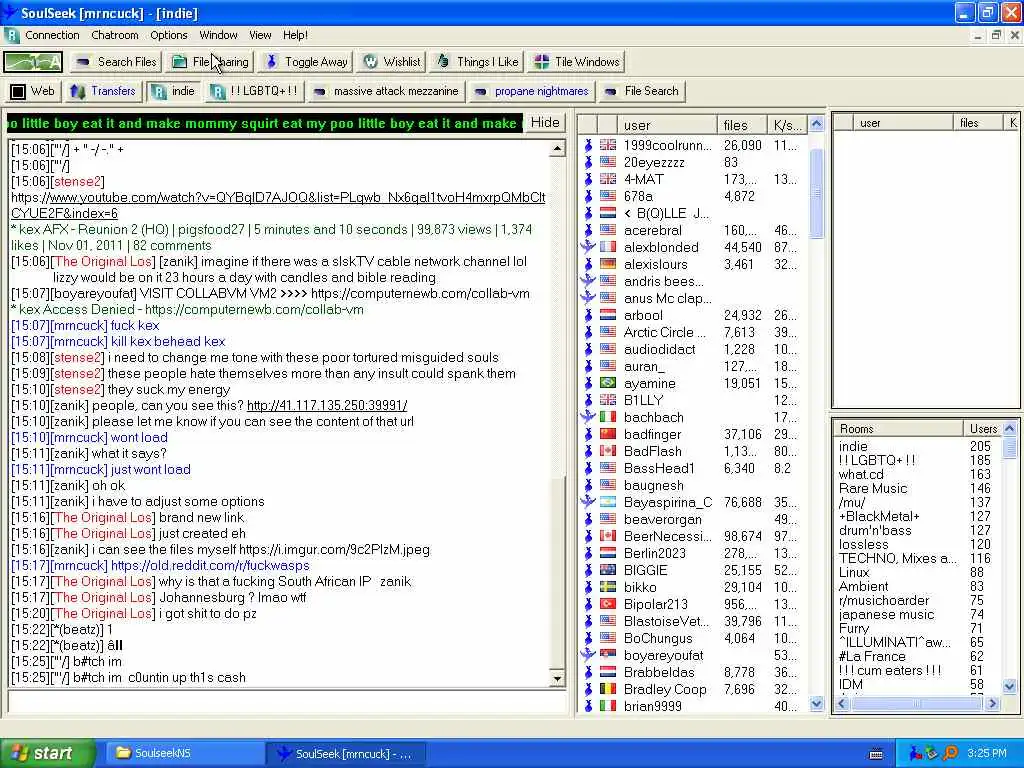Open File Sharing settings
Screen dimensions: 1024x768
210,62
